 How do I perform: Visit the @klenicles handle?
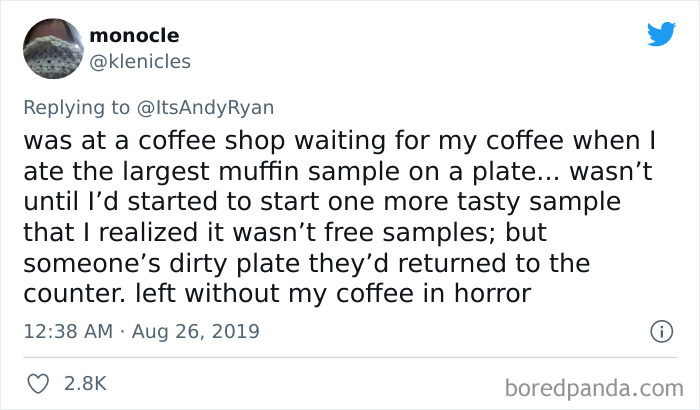tap(140, 62)
